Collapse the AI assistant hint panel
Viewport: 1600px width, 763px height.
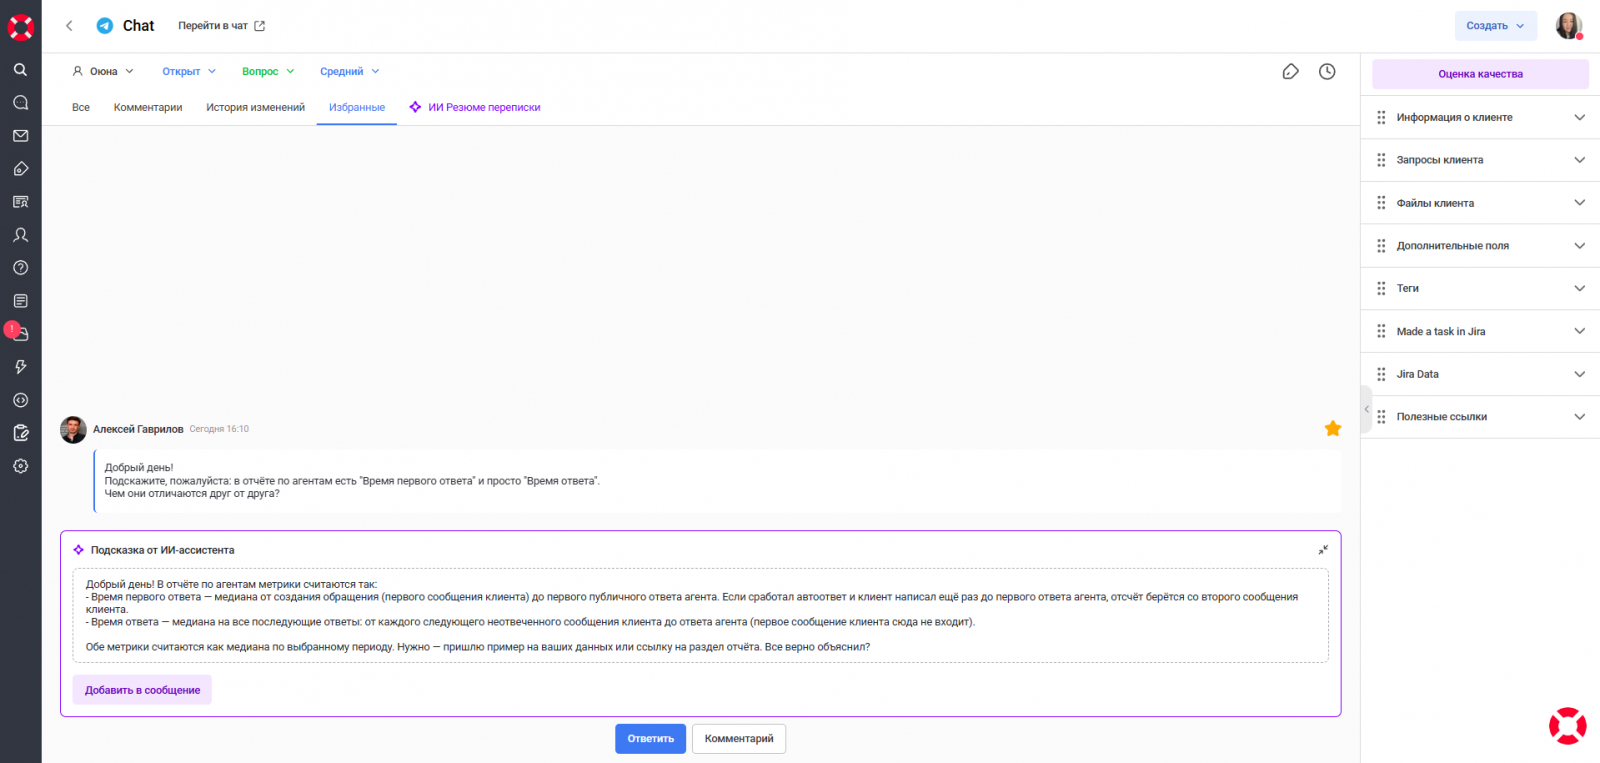click(1323, 550)
